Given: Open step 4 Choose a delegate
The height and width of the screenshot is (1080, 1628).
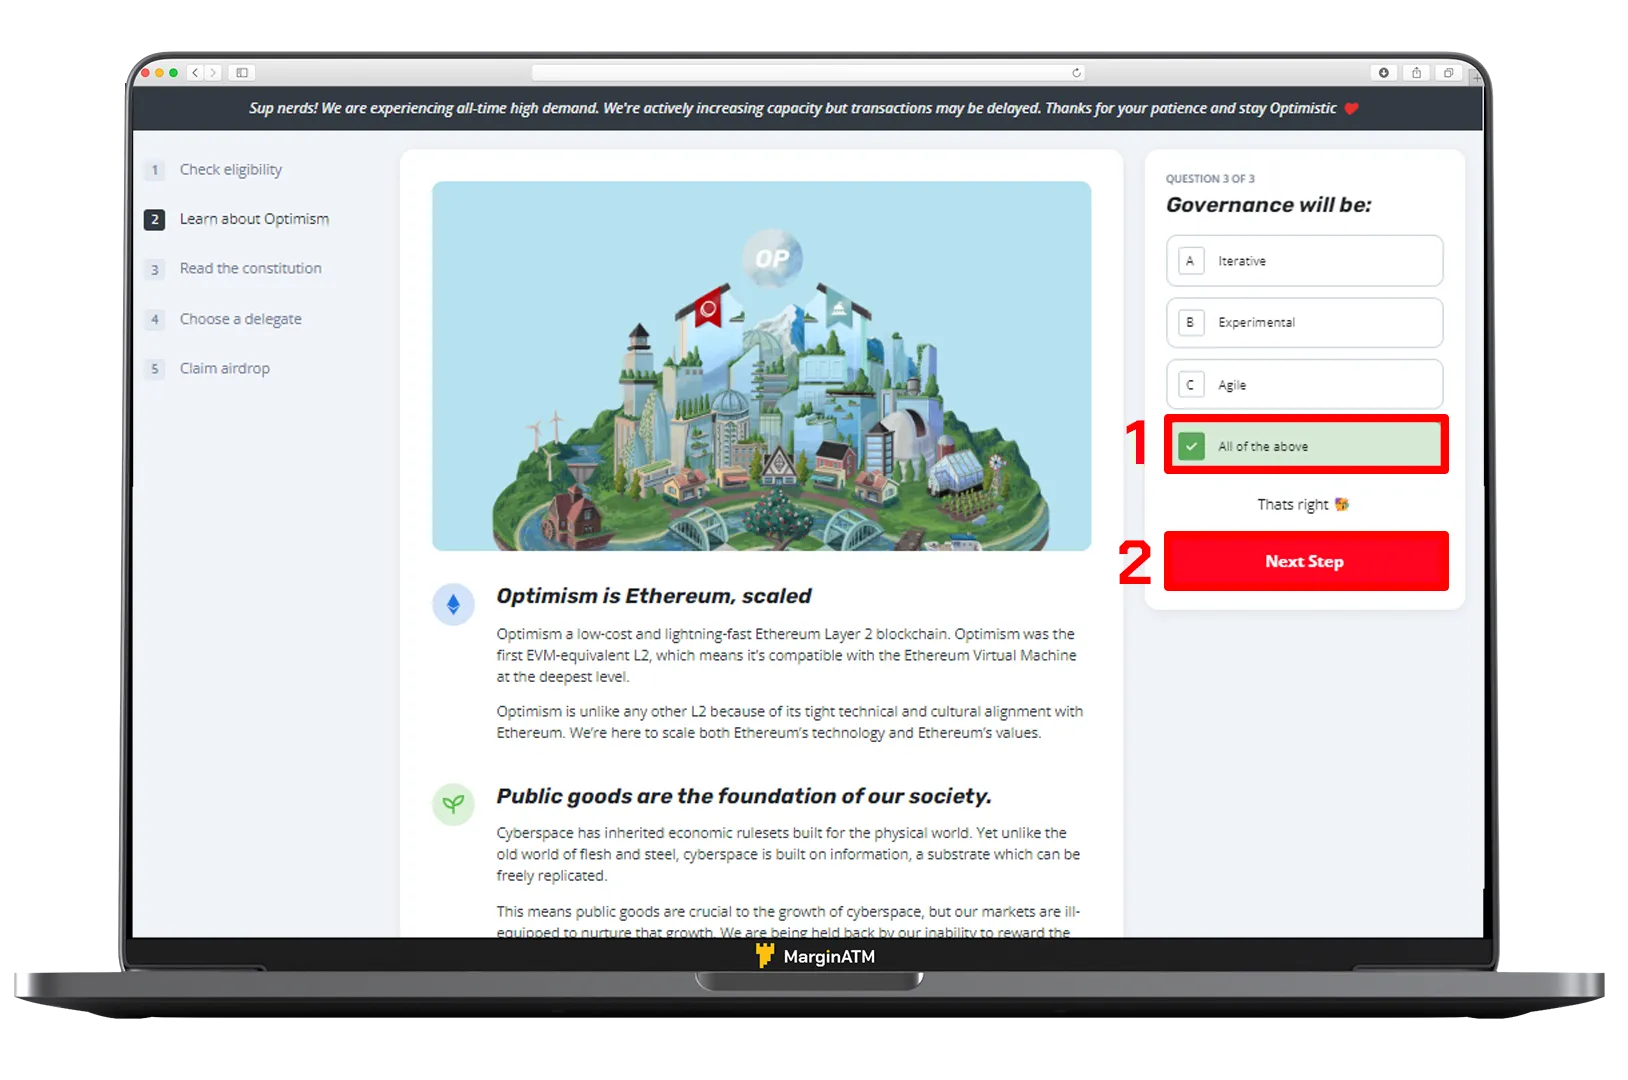Looking at the screenshot, I should click(x=223, y=319).
